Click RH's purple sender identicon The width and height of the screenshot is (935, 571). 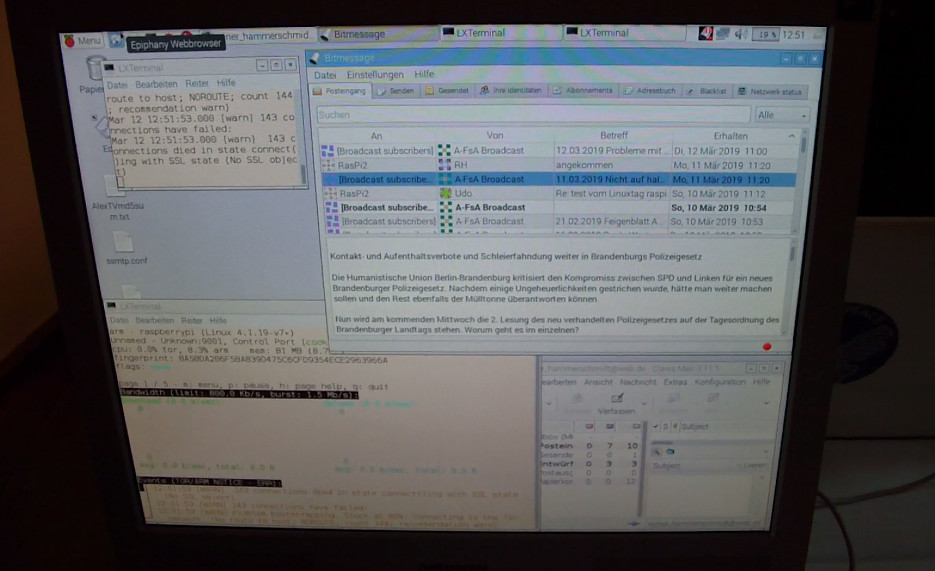[x=444, y=165]
